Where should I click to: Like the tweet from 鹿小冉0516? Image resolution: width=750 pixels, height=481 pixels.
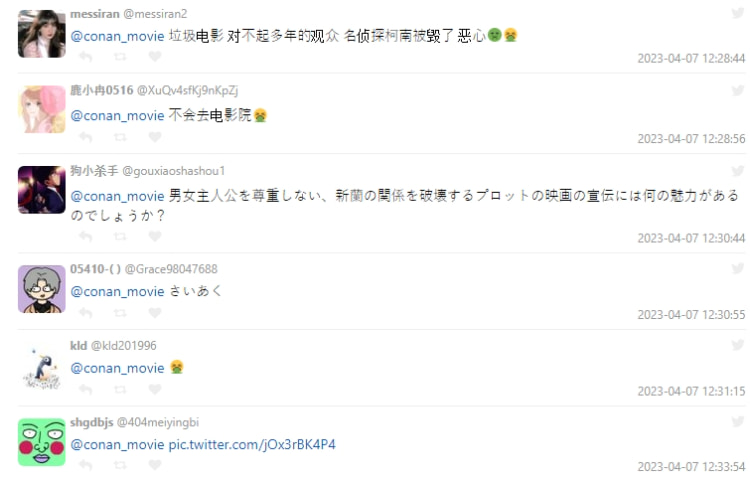click(x=154, y=137)
